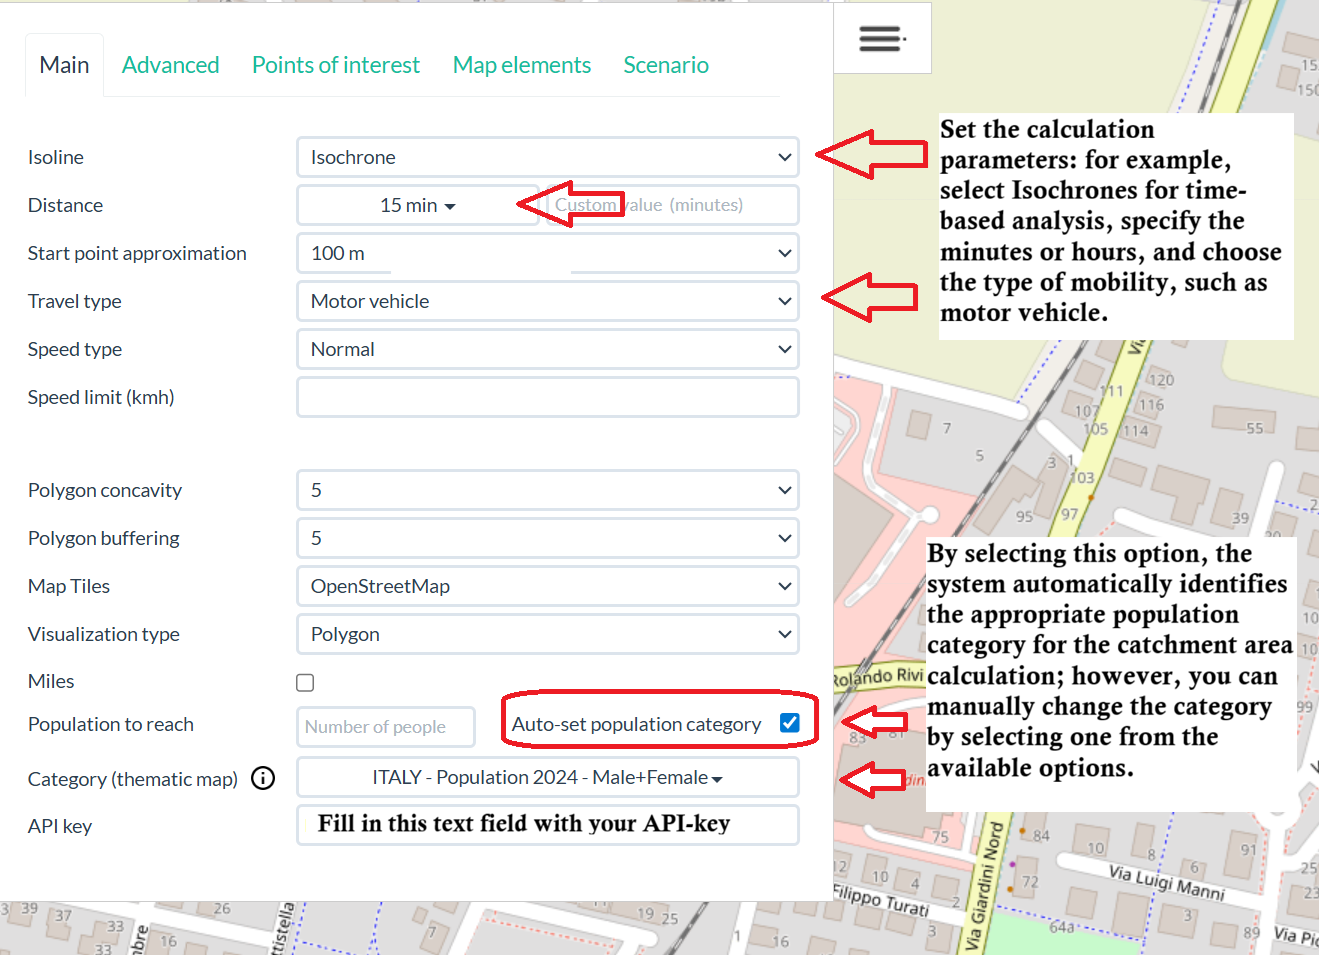Open the Isoline dropdown
The width and height of the screenshot is (1319, 955).
(547, 157)
